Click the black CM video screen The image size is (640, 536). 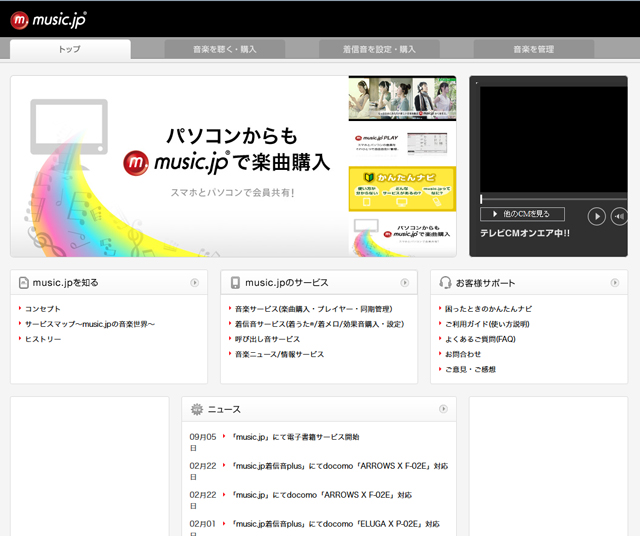coord(553,139)
